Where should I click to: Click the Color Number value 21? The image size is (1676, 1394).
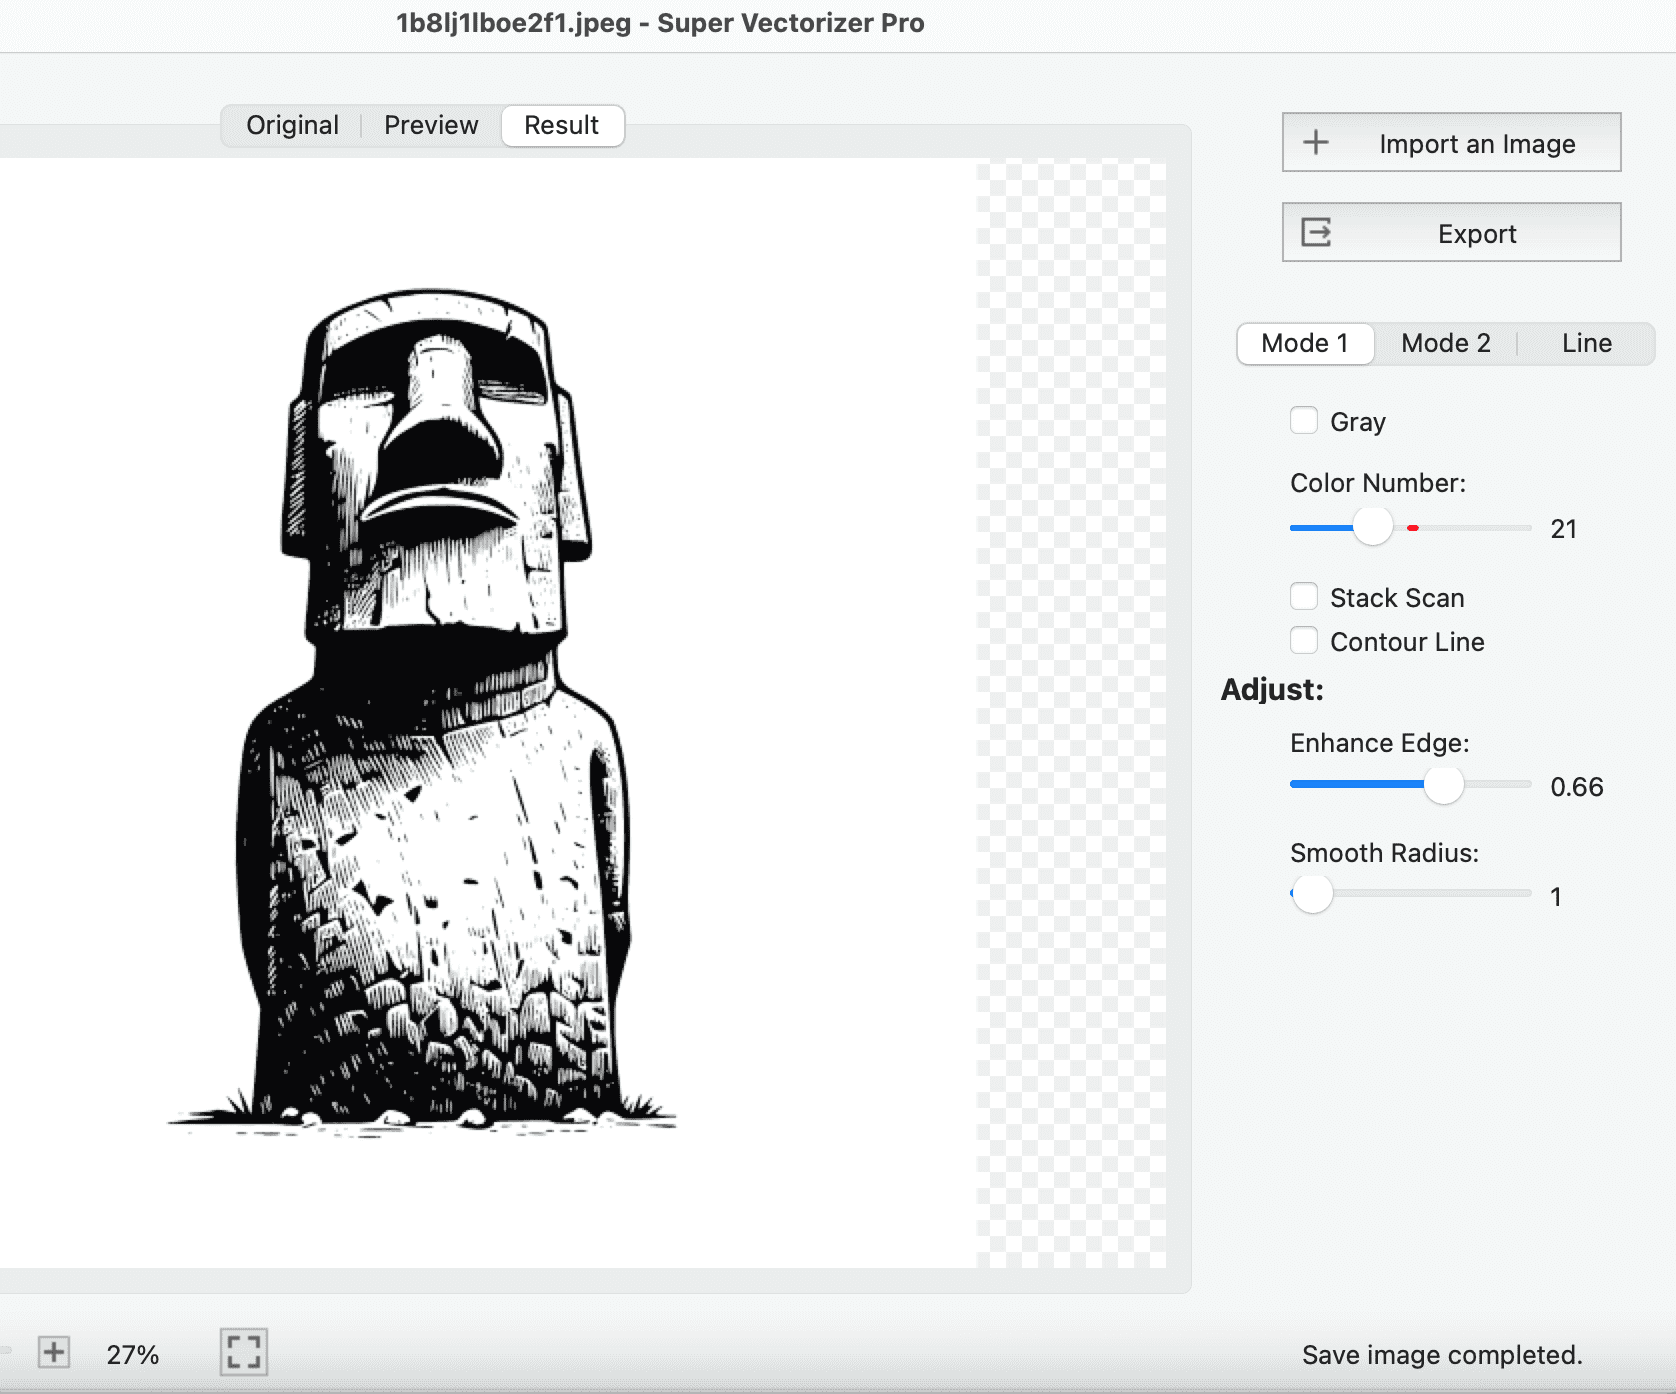pyautogui.click(x=1564, y=529)
